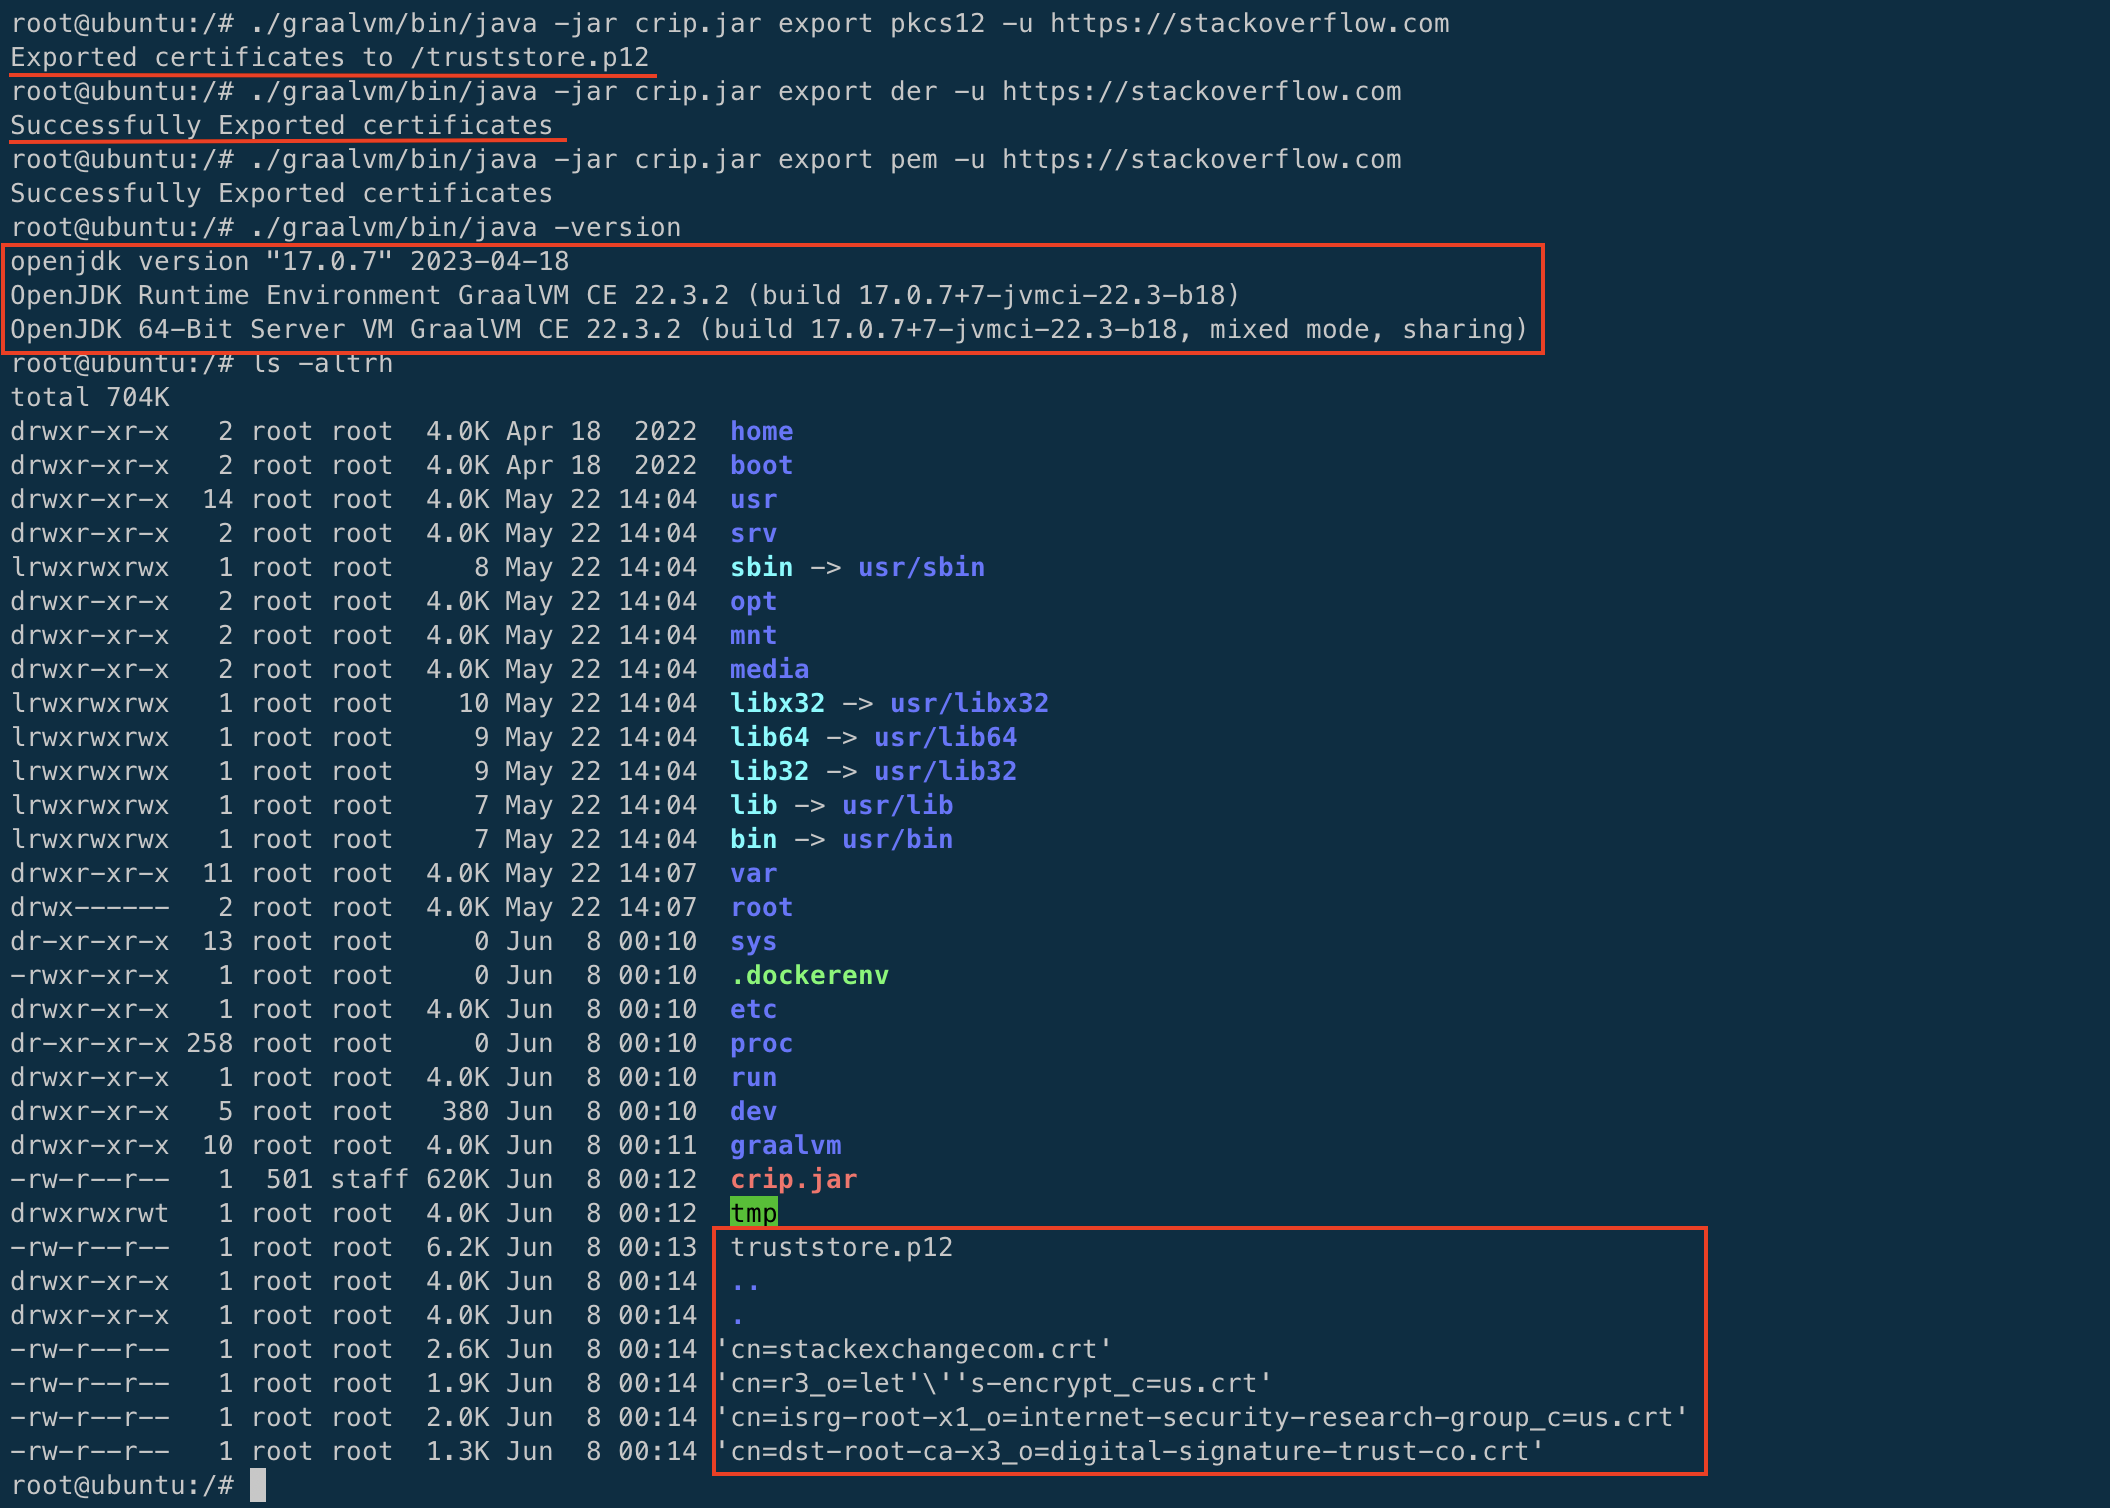
Task: Place cursor at the terminal prompt
Action: click(262, 1485)
